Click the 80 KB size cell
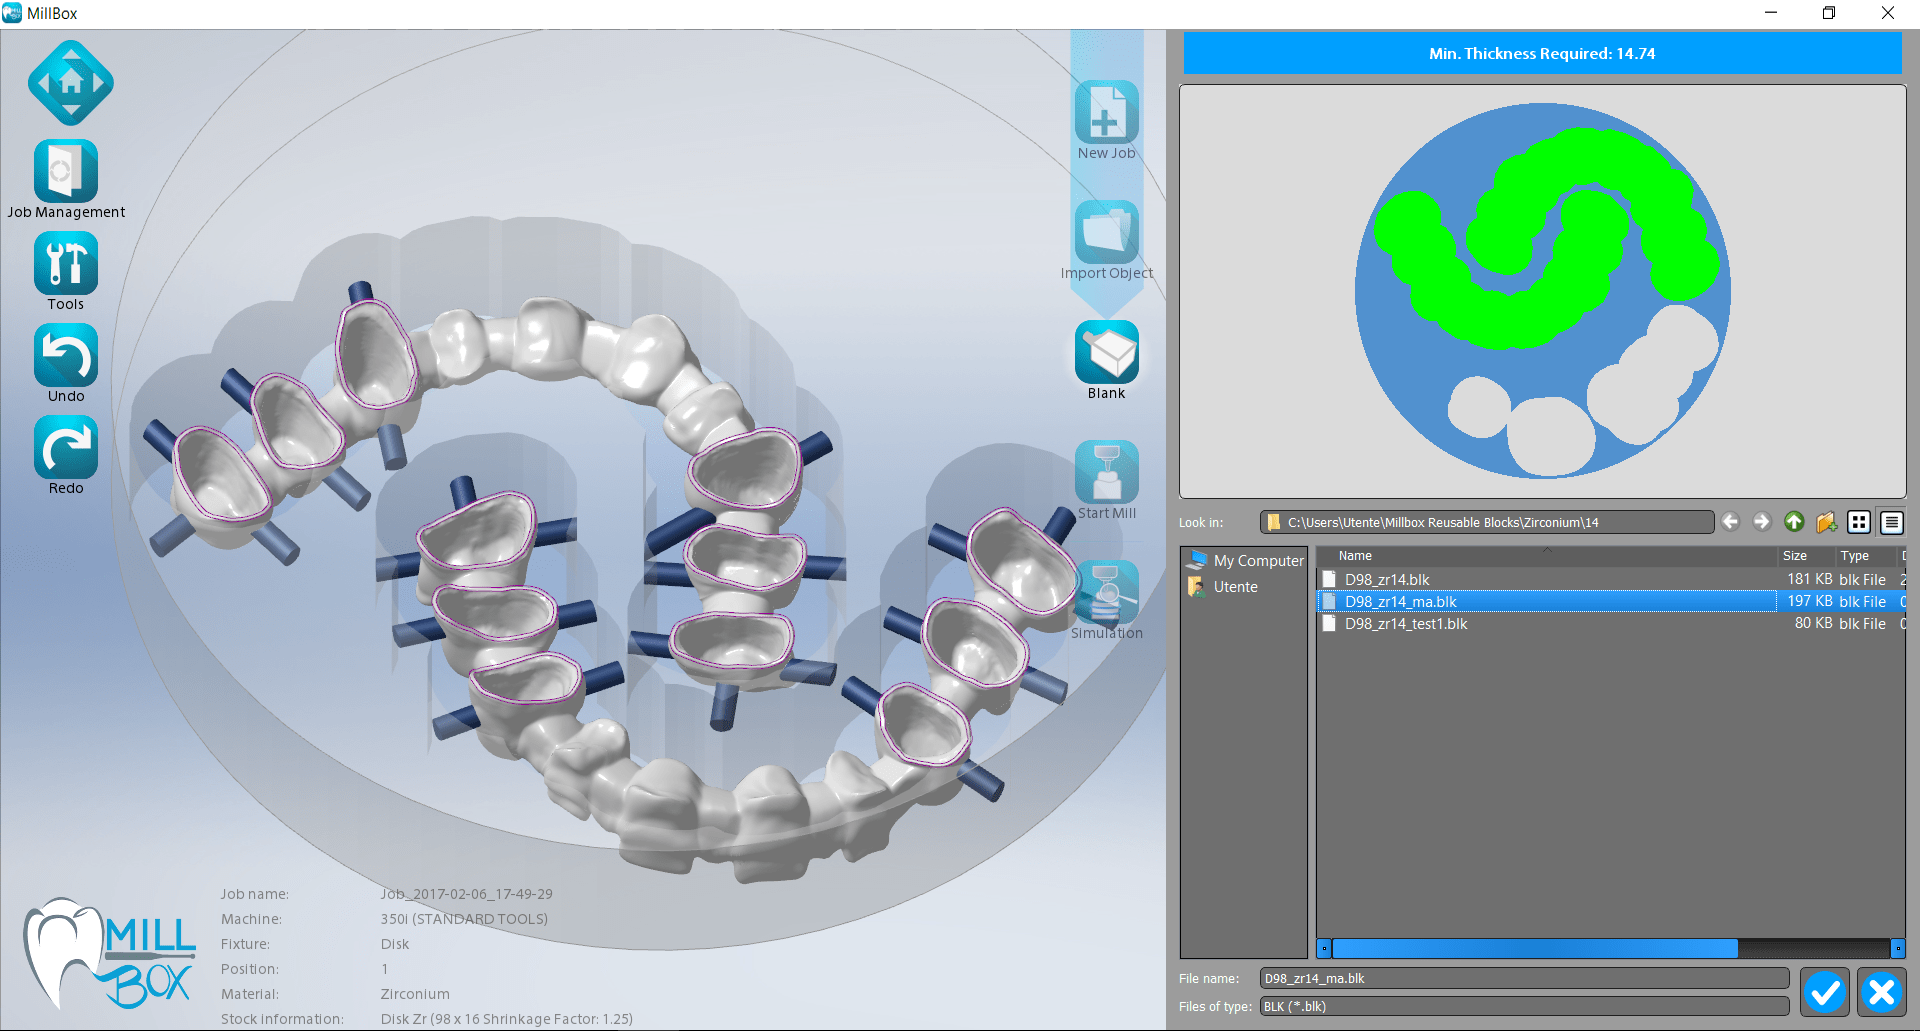 pos(1813,623)
